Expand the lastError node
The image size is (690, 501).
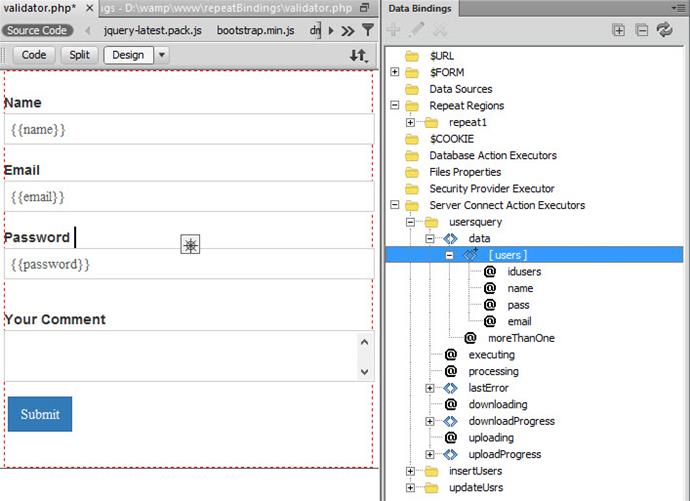point(429,388)
